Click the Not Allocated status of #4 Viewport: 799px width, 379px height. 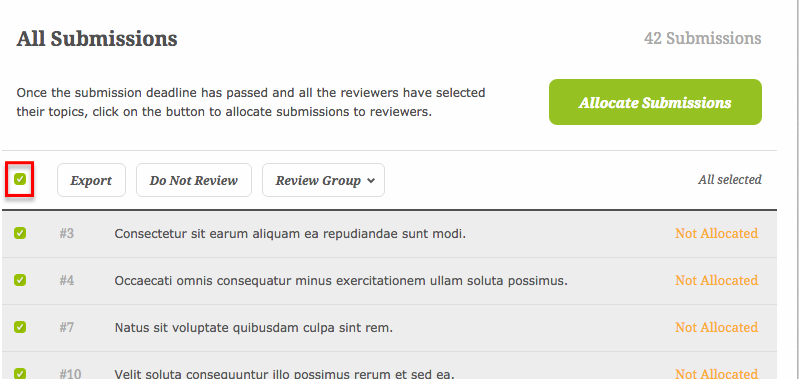pos(716,280)
